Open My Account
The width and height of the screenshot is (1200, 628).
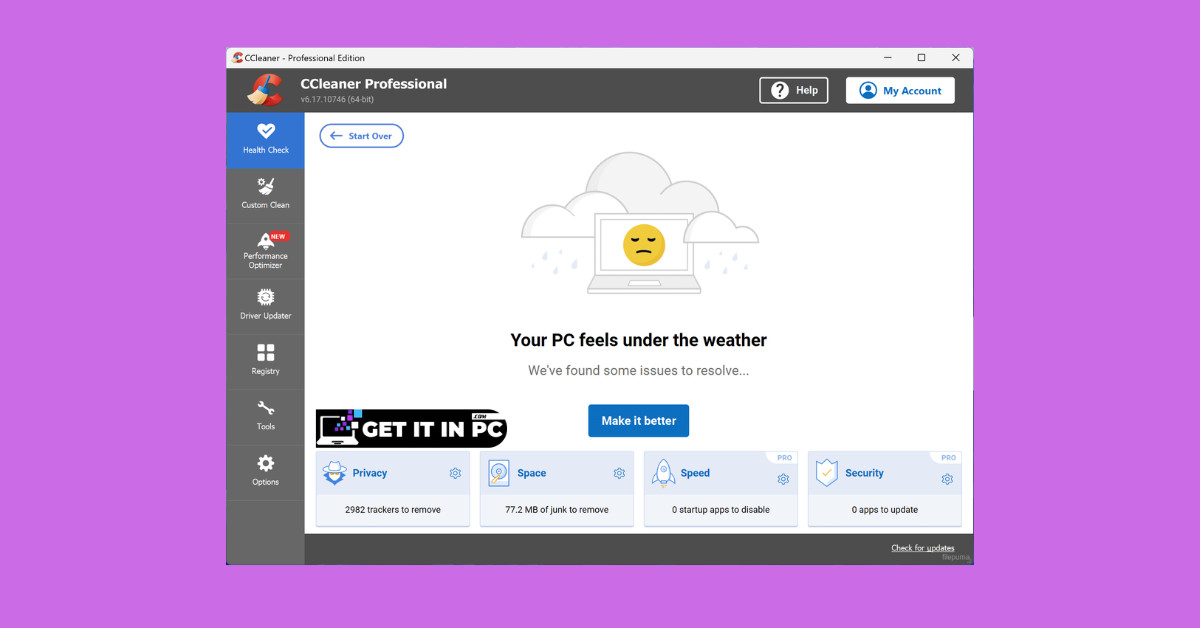coord(900,90)
